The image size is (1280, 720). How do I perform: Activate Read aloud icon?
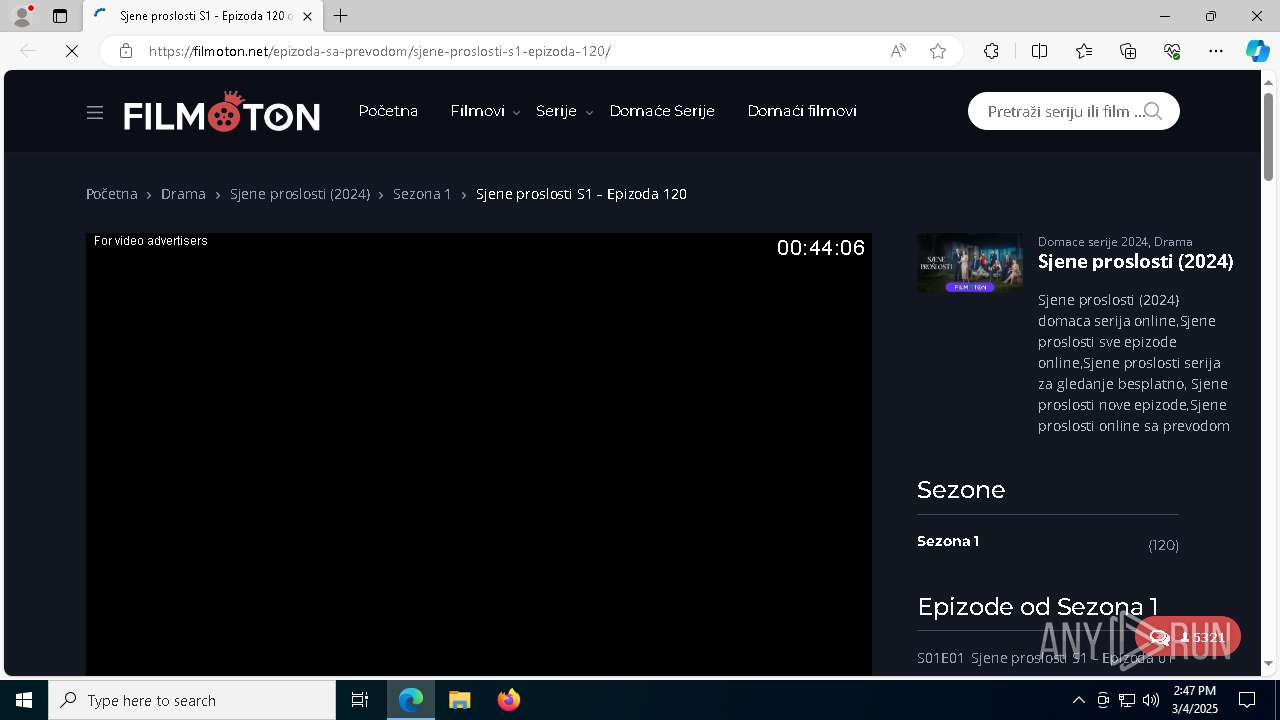[x=898, y=51]
